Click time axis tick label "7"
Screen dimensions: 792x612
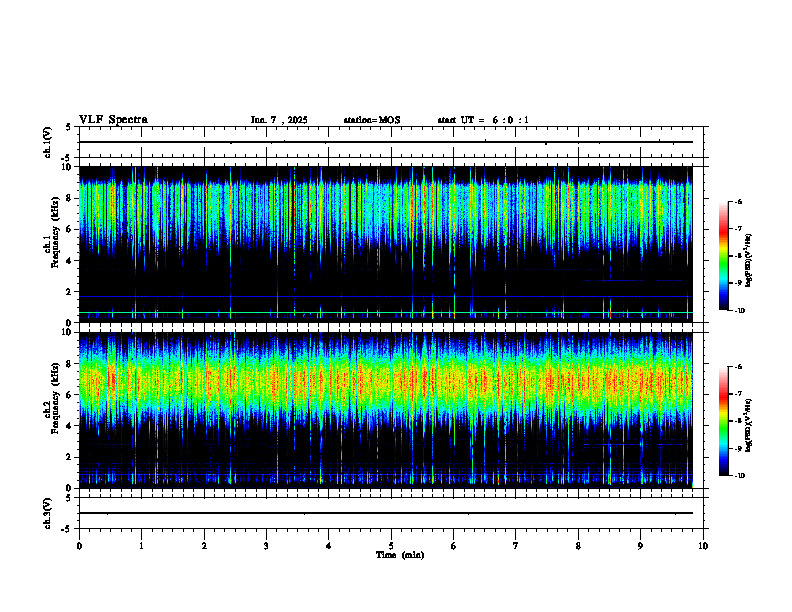pyautogui.click(x=516, y=546)
